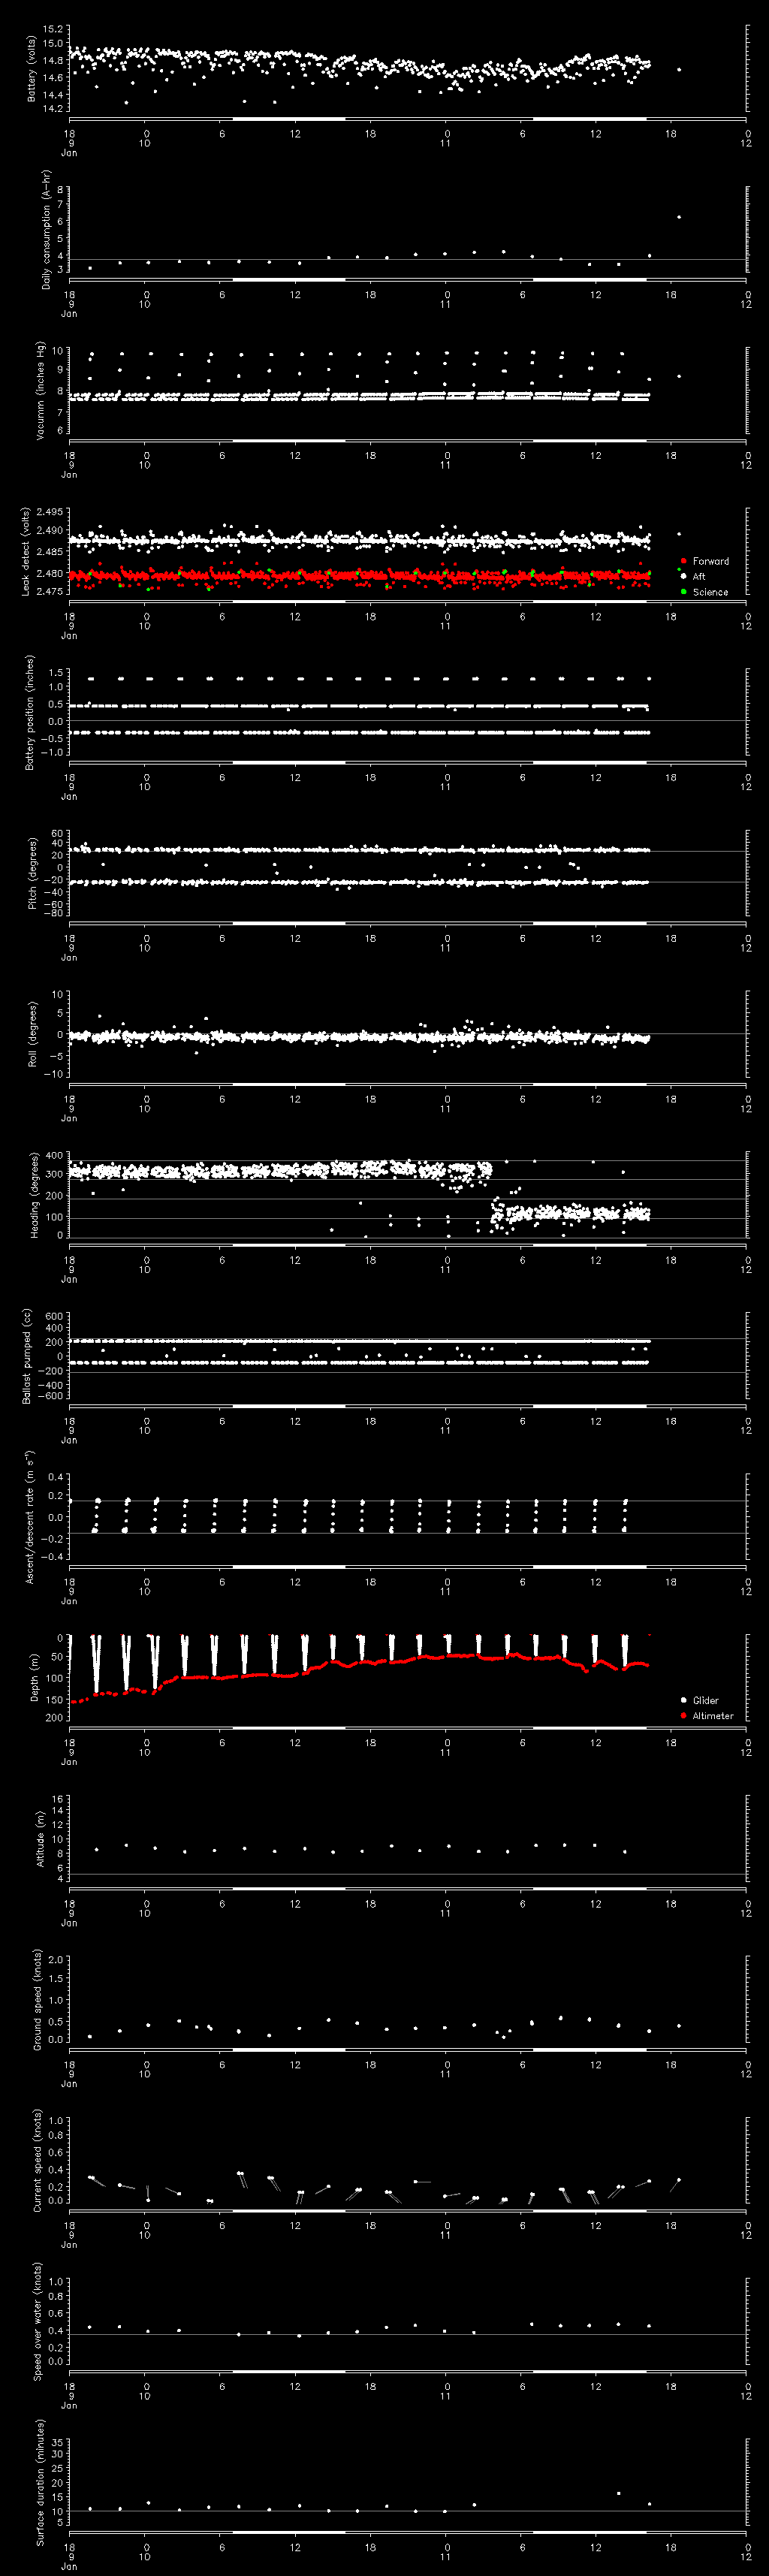This screenshot has width=769, height=2576.
Task: Click the white Glider legend dot
Action: (x=683, y=1700)
